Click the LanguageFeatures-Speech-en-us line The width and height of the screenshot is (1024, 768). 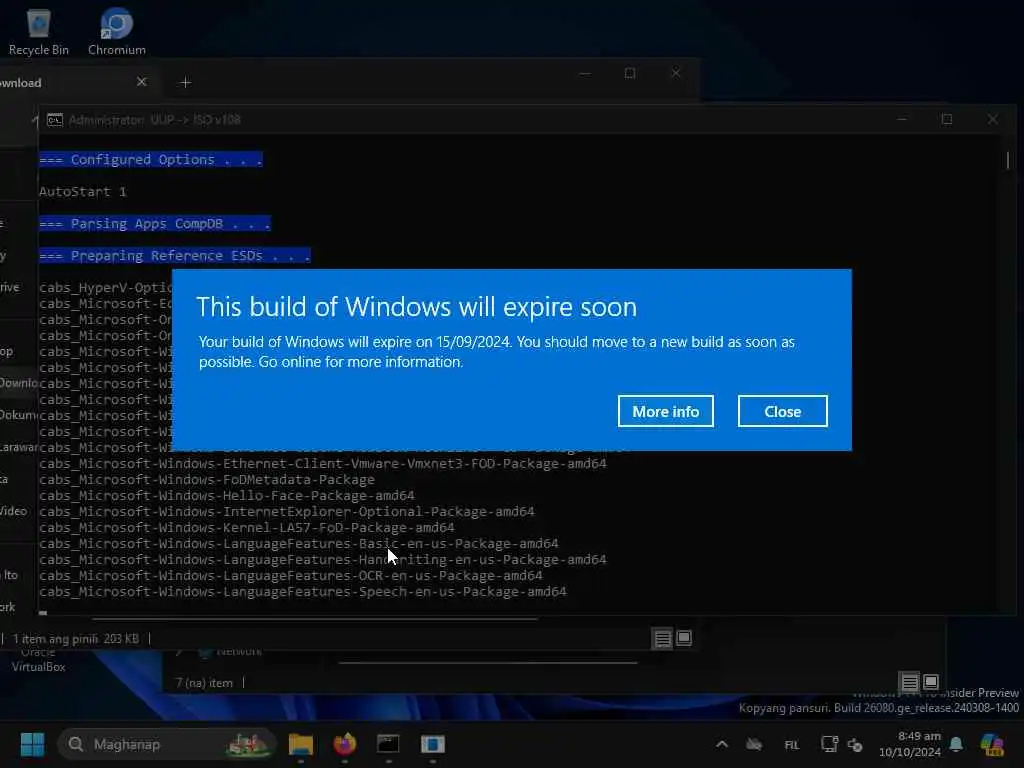coord(303,592)
